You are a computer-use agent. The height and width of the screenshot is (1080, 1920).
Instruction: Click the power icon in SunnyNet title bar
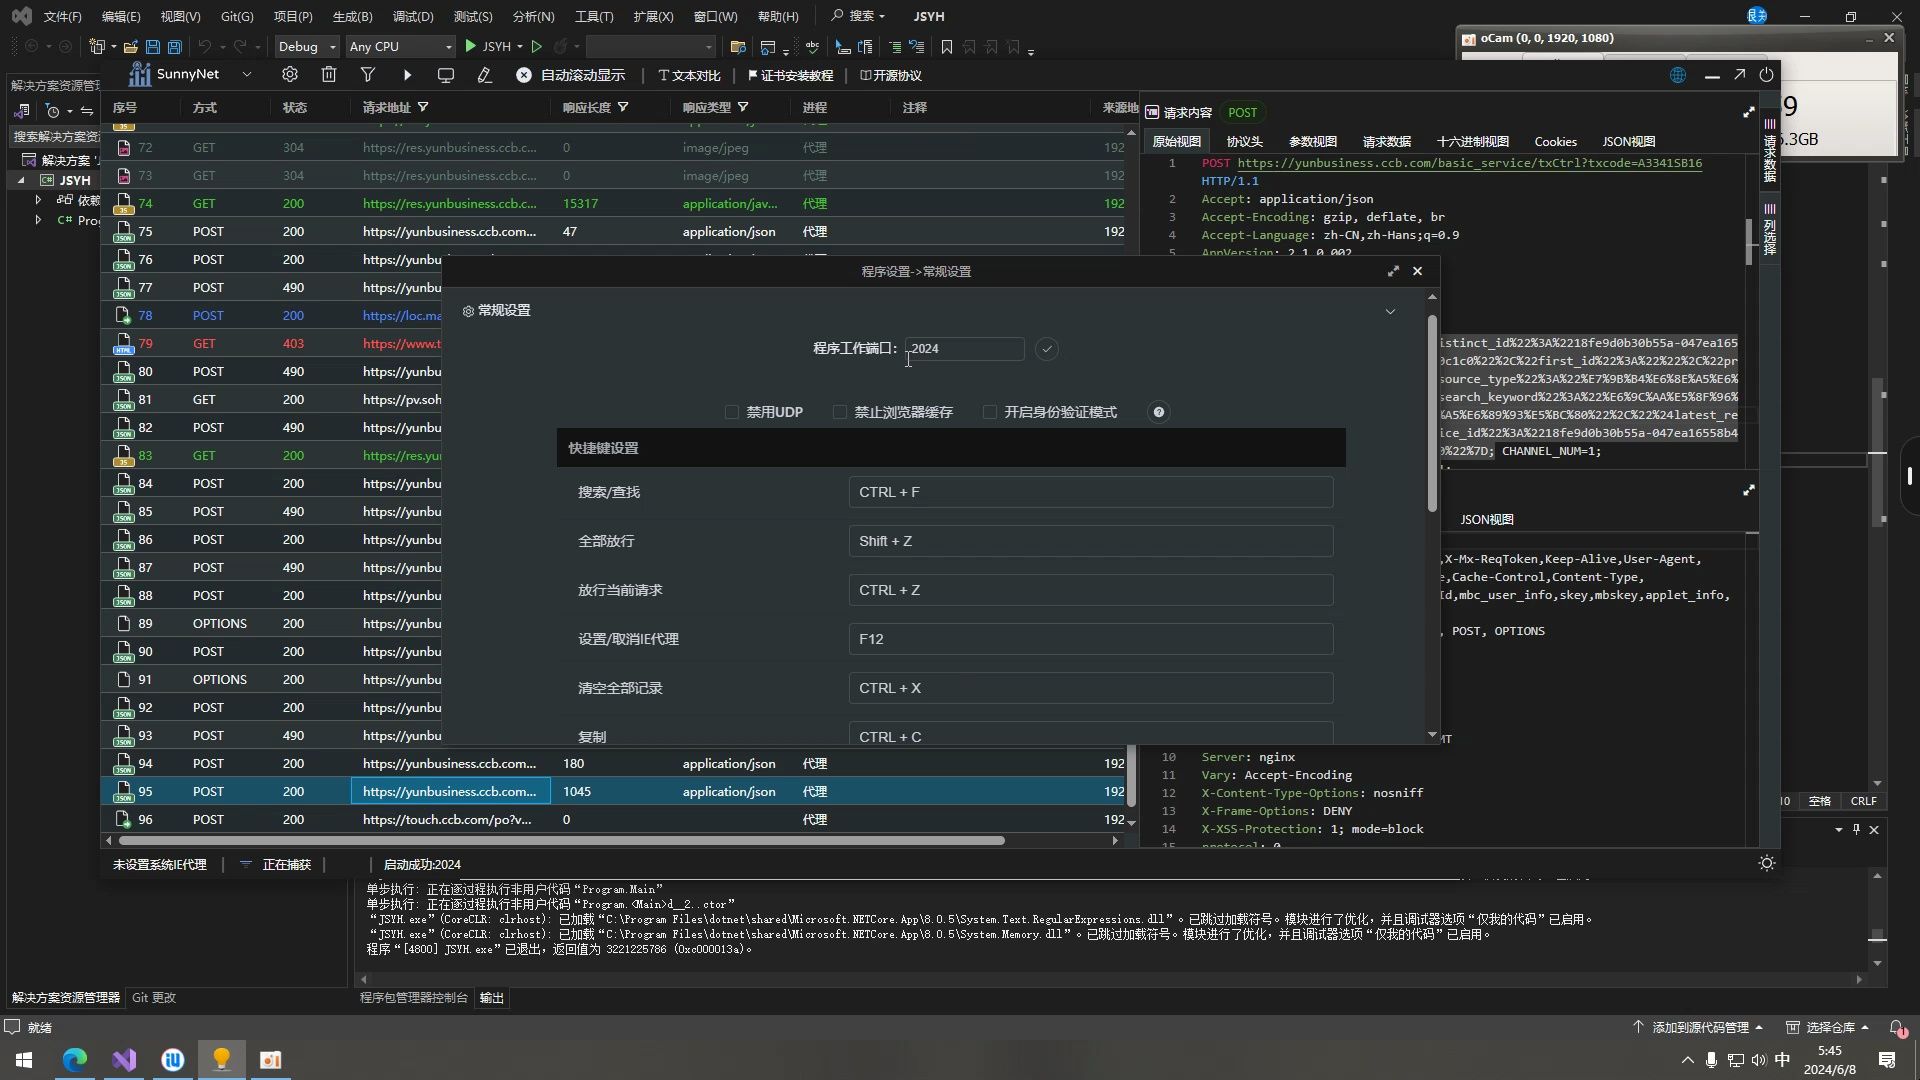[1767, 75]
